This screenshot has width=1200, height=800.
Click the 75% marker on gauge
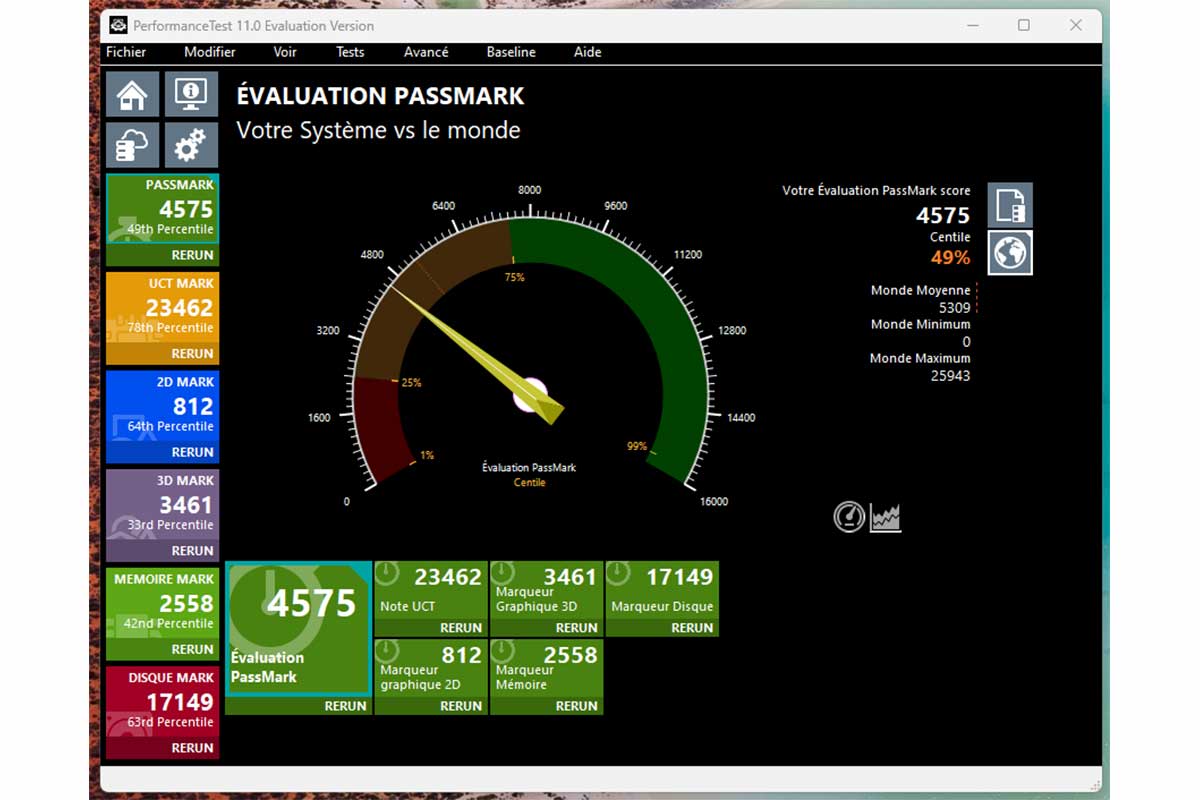click(514, 277)
